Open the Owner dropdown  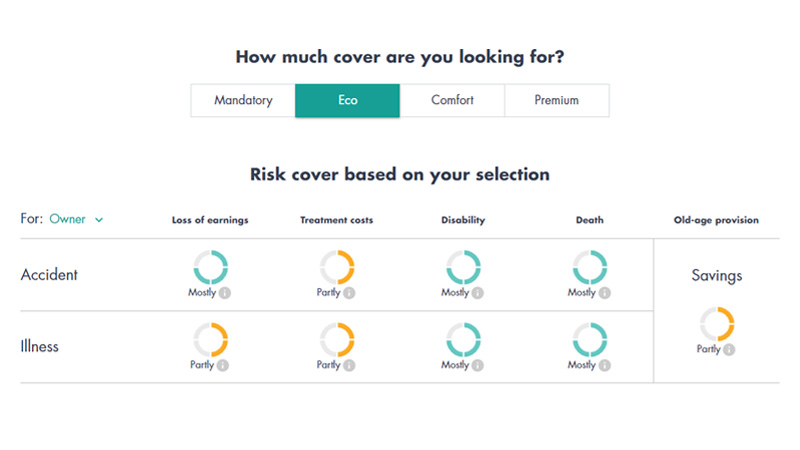coord(69,219)
